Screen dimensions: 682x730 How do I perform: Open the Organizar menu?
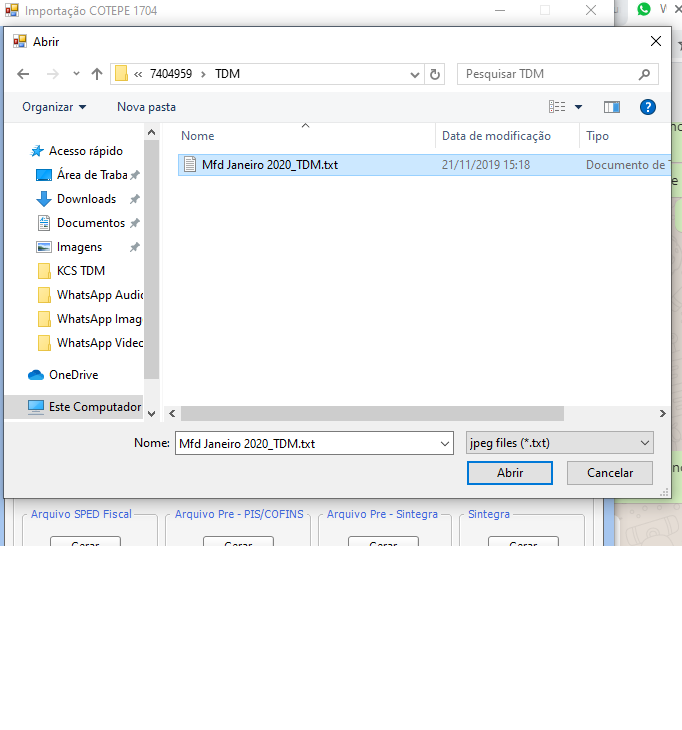(54, 107)
